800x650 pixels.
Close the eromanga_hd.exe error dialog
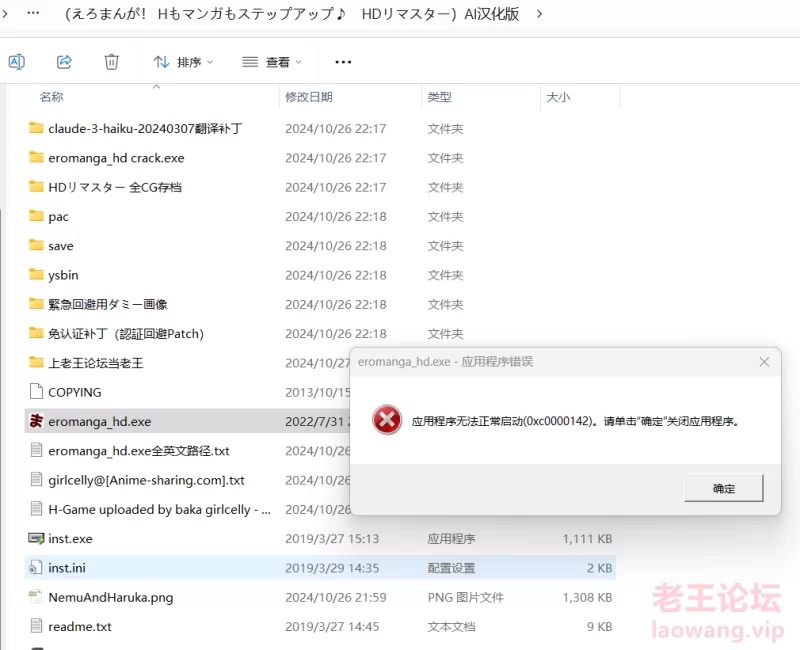pos(764,362)
